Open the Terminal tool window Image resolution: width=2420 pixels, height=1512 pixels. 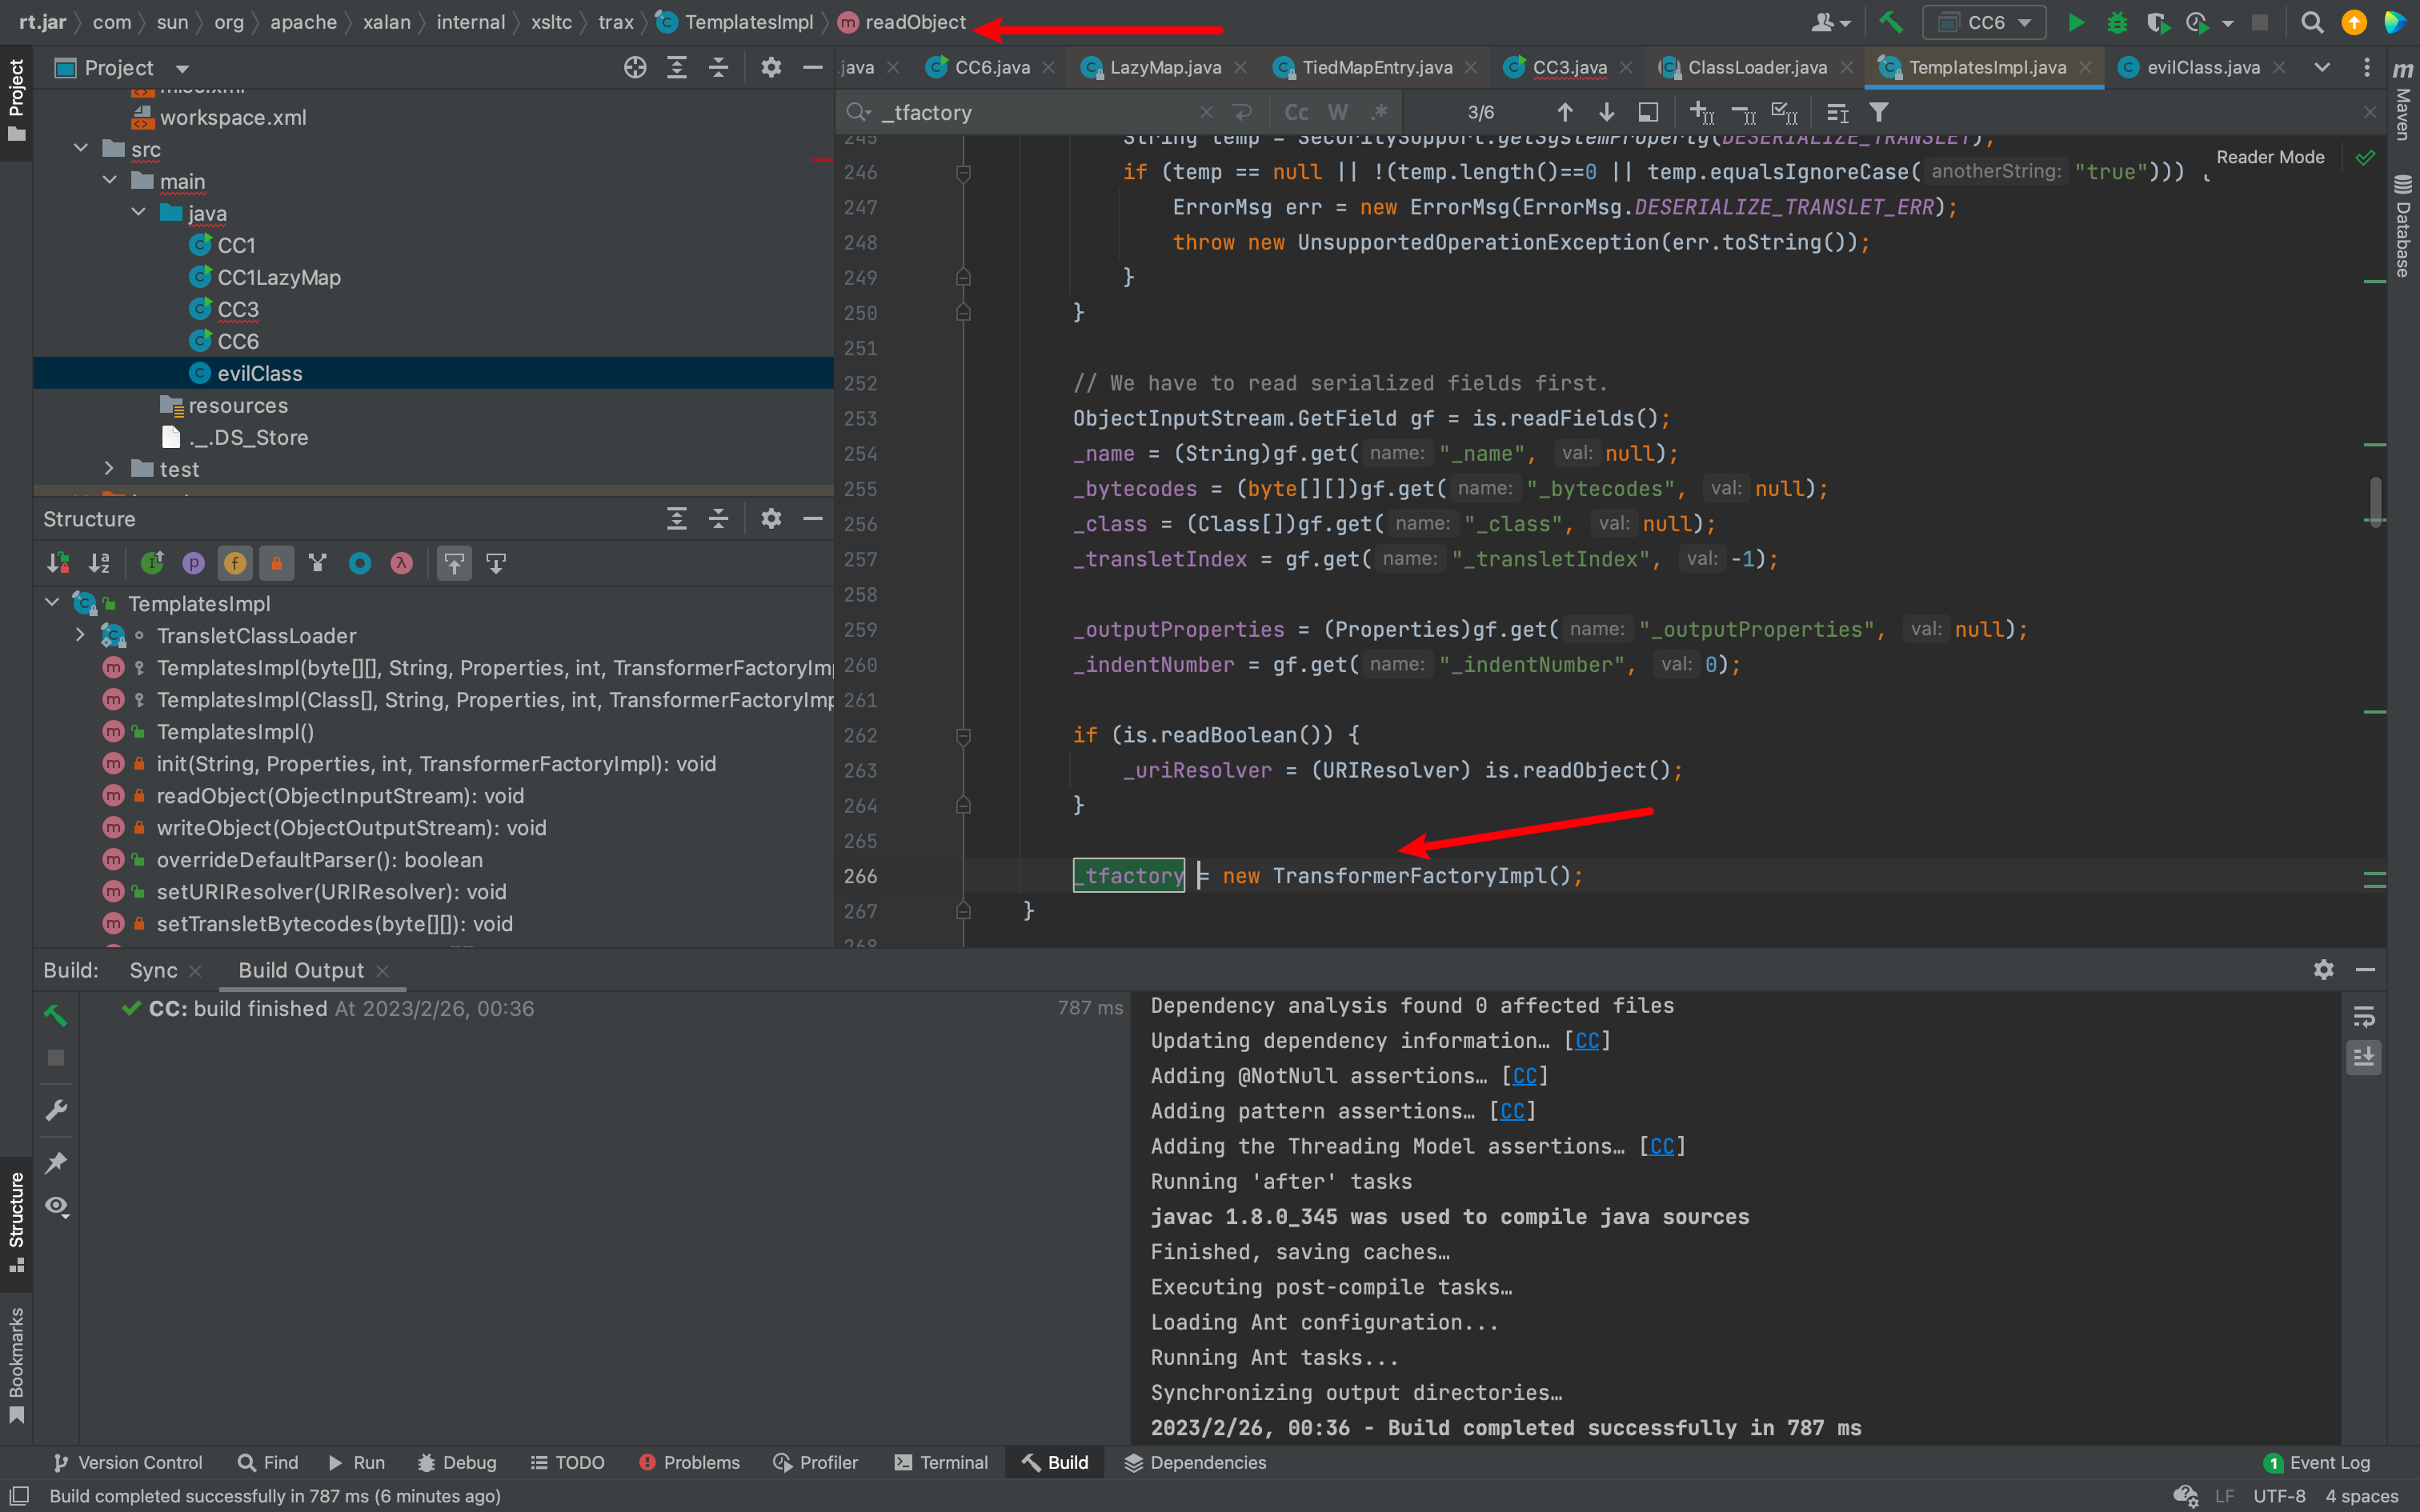coord(941,1462)
